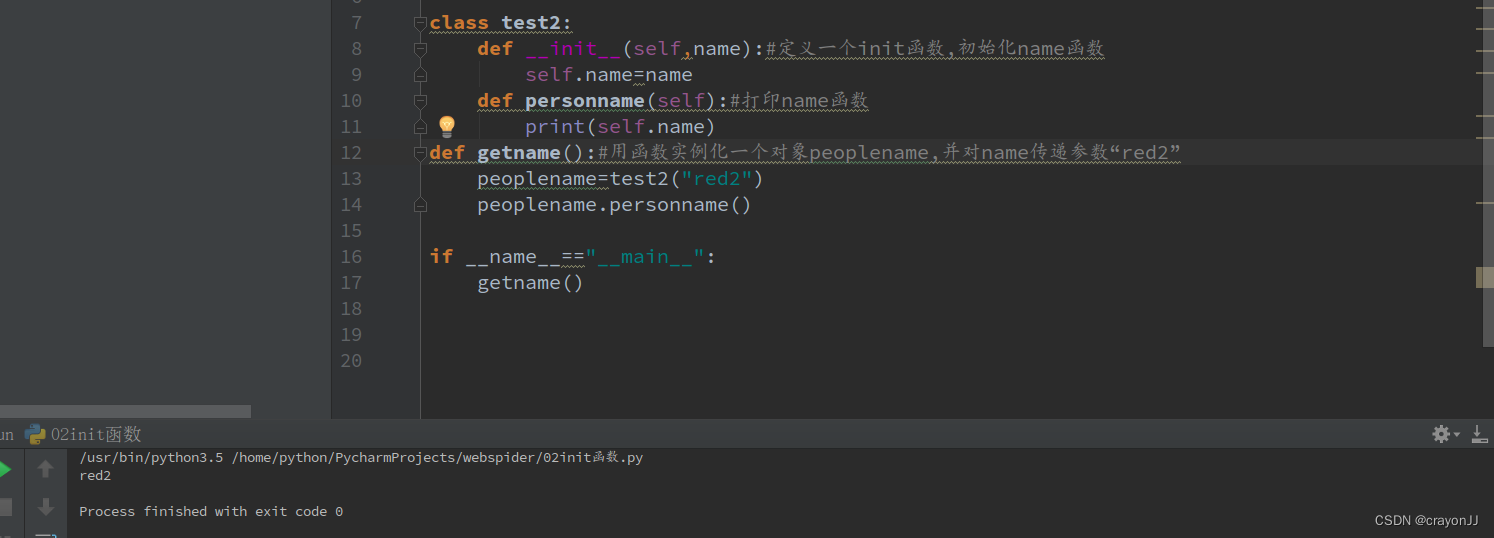Click the gray Stop square in Run panel
Image resolution: width=1494 pixels, height=538 pixels.
5,507
